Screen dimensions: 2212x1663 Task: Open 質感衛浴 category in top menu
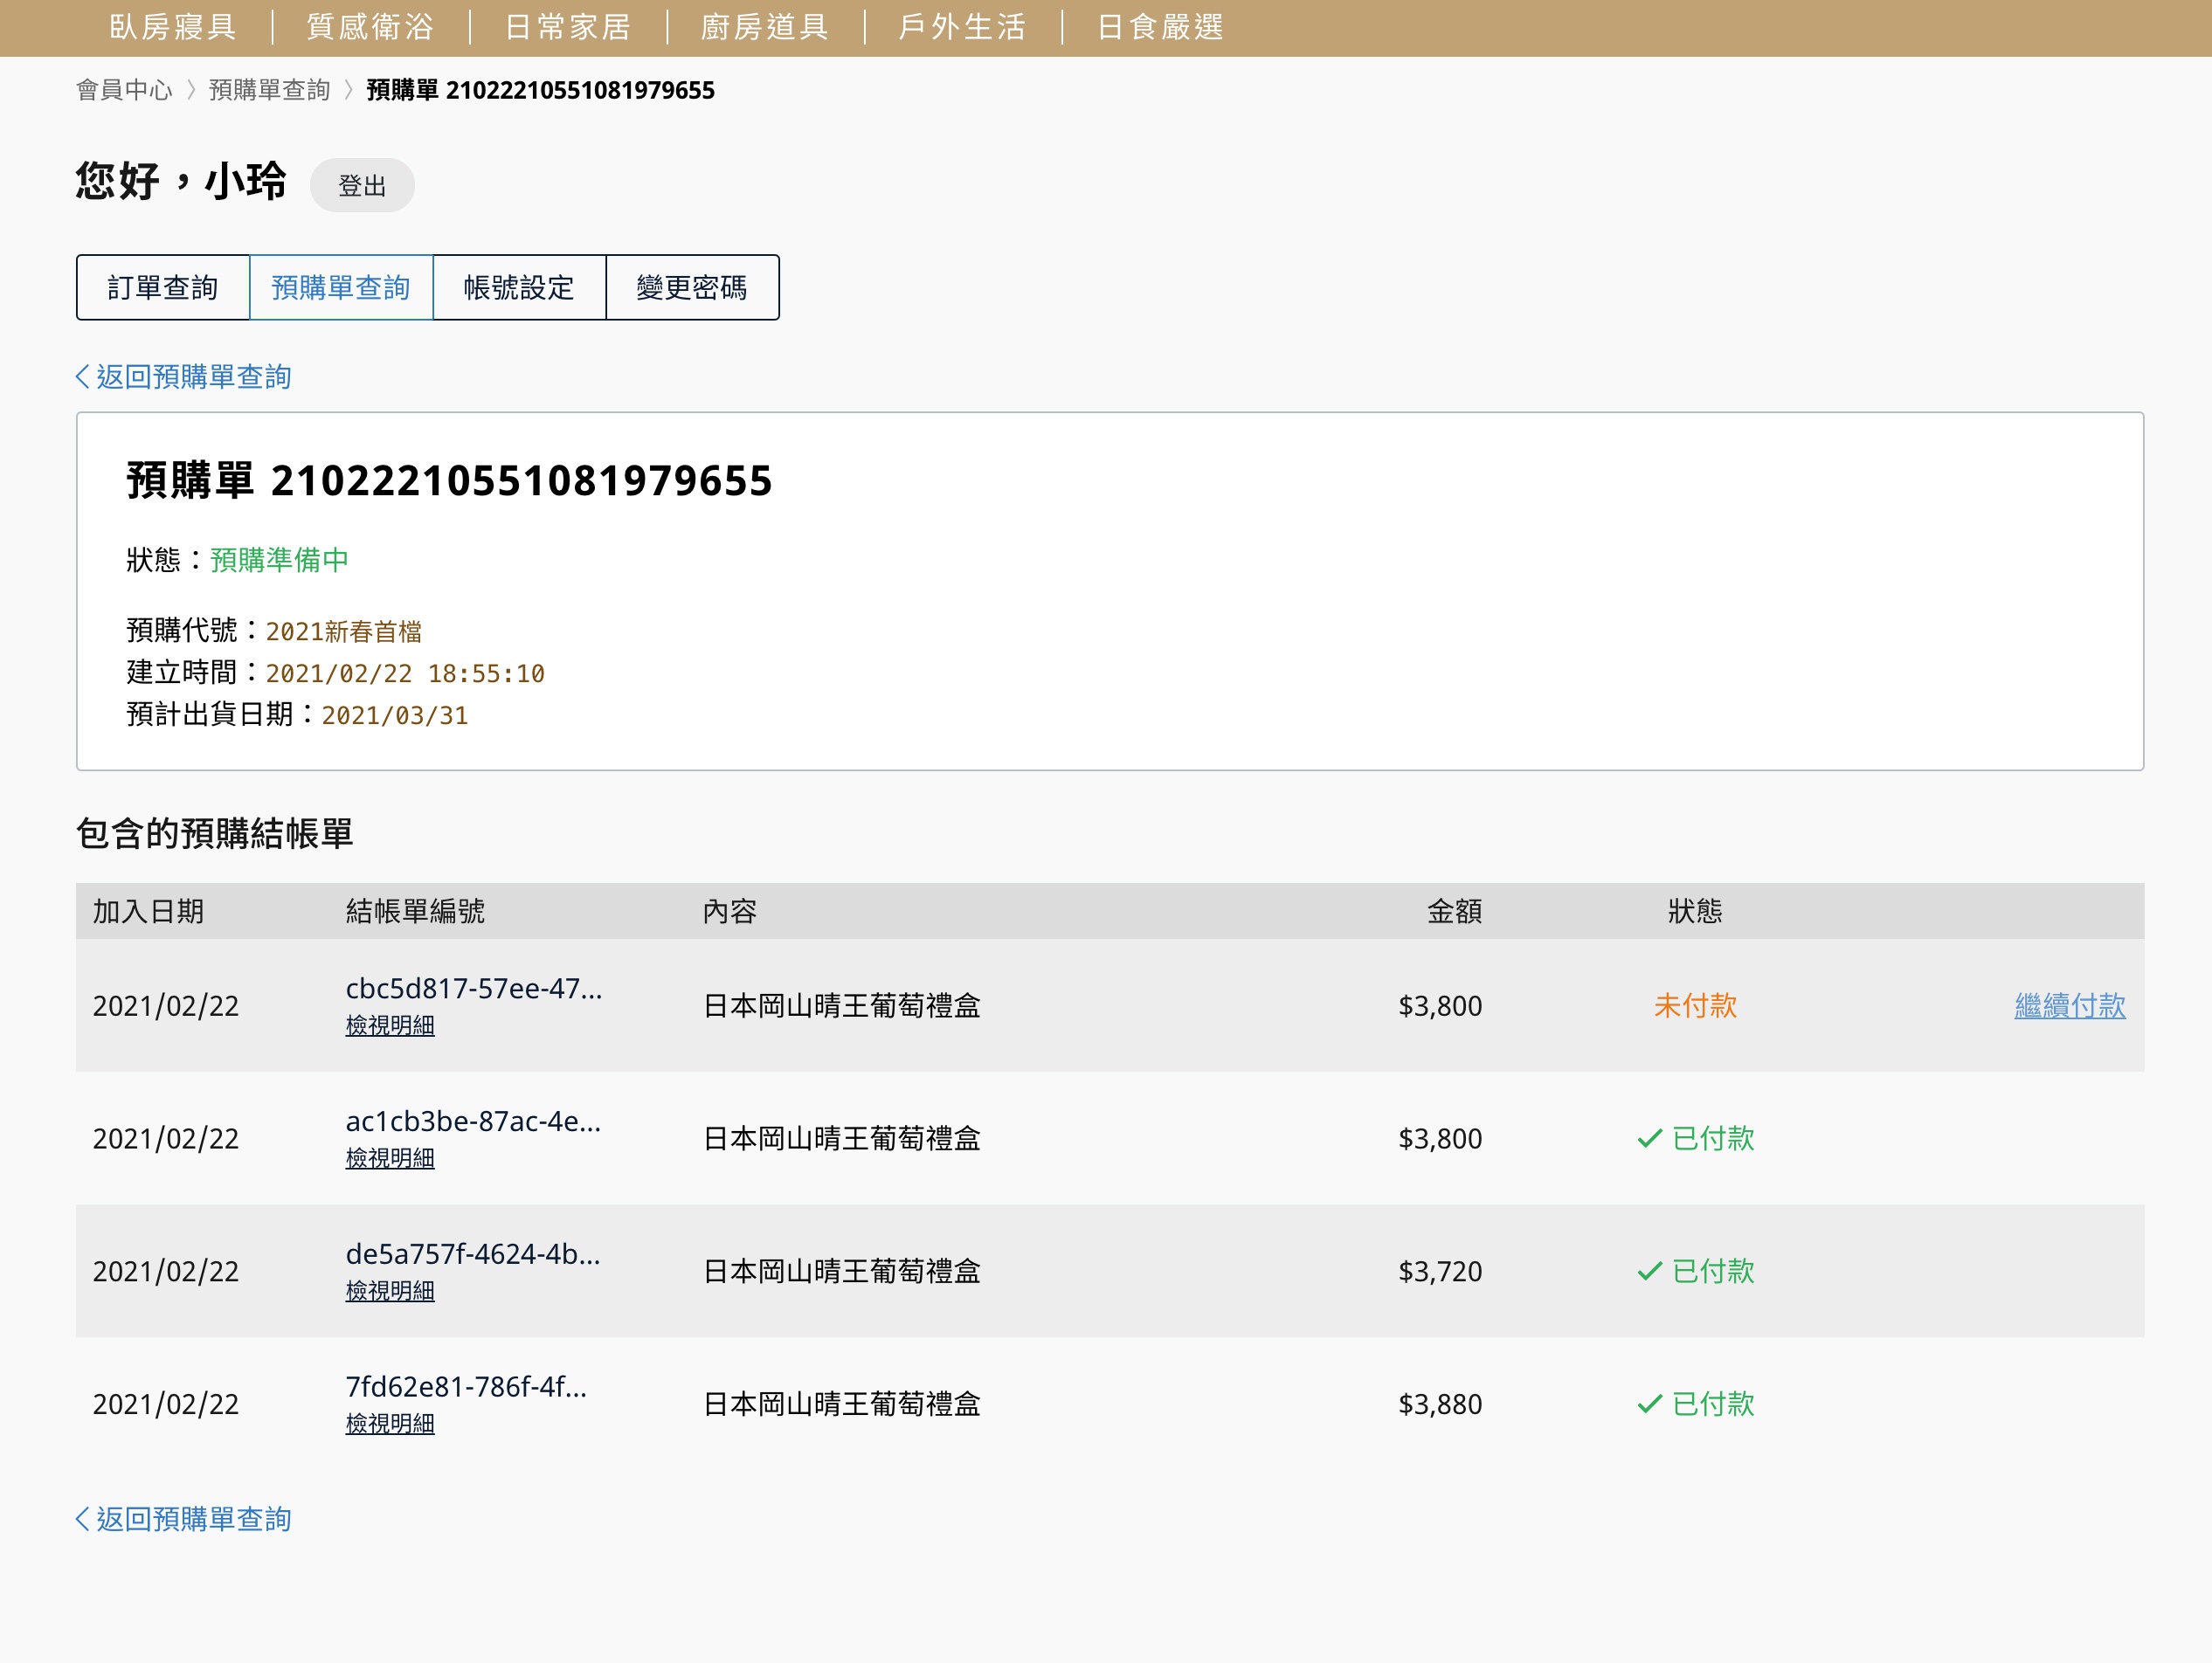370,27
